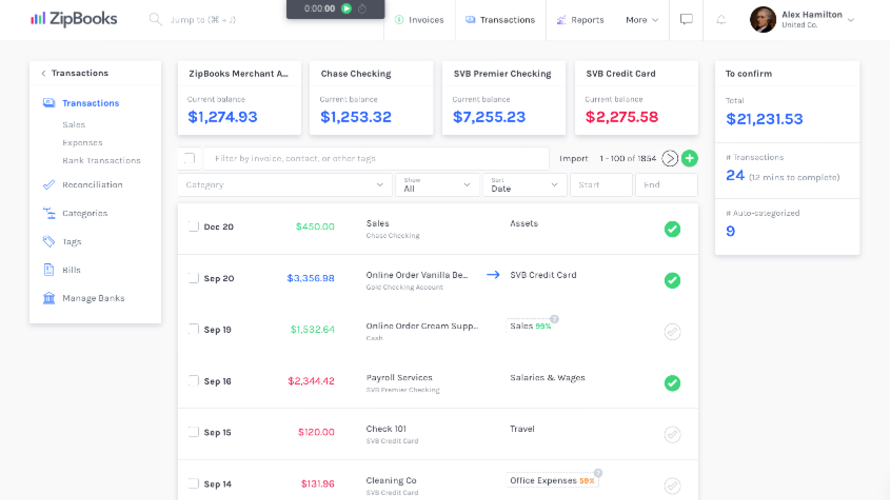
Task: Click the green confirmed checkmark for Sales
Action: 672,229
